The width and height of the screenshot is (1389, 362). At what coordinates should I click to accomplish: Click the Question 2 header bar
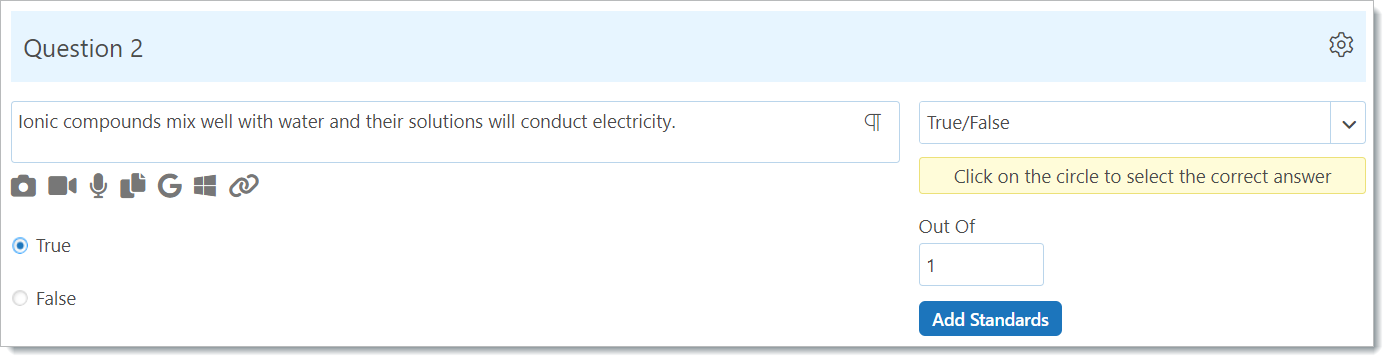(x=688, y=47)
